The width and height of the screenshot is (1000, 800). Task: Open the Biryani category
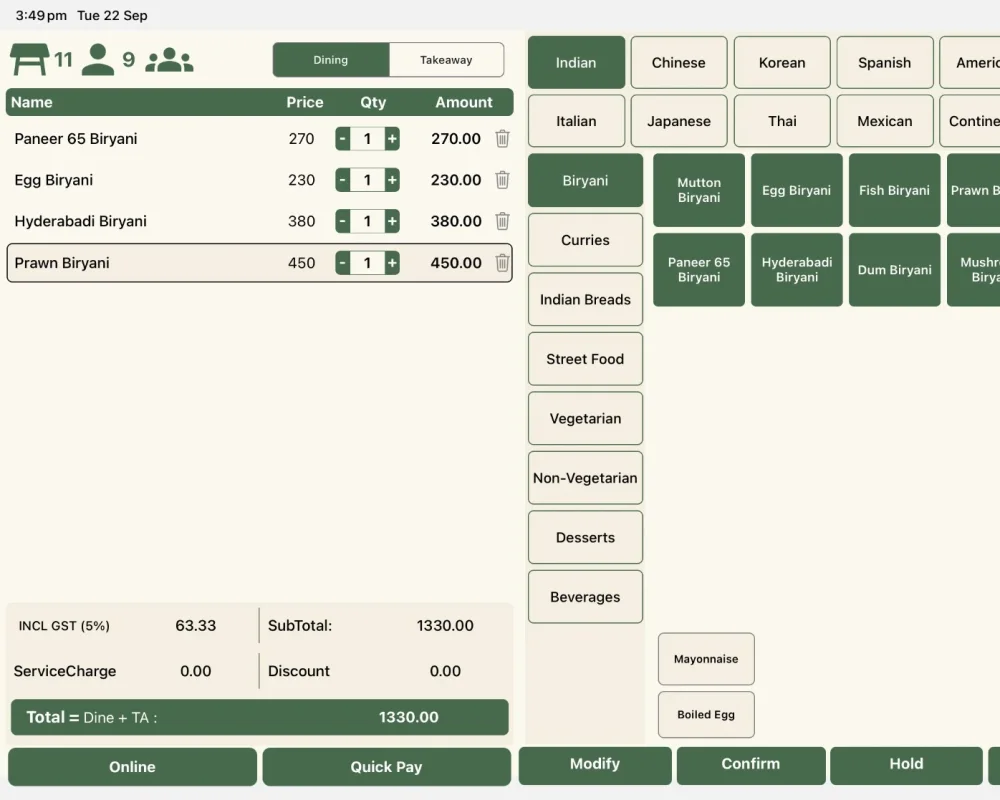point(585,181)
